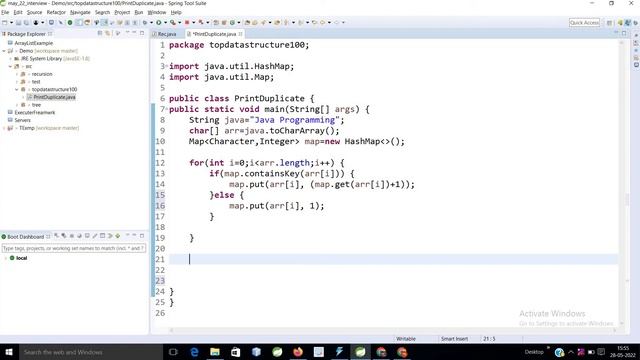Open the New file toolbar icon
Viewport: 640px width, 360px height.
[x=4, y=22]
